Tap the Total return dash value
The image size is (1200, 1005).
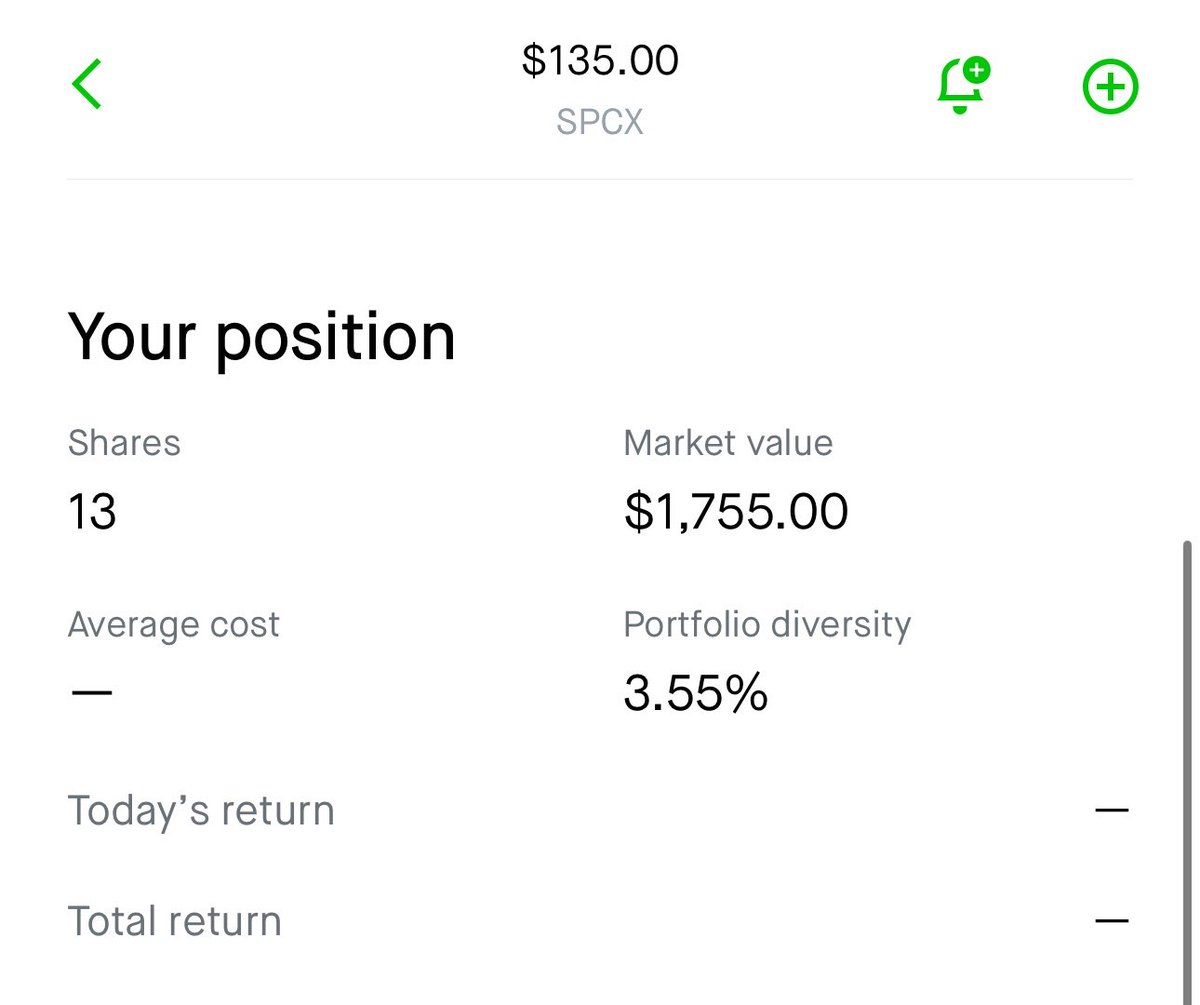click(x=1112, y=921)
